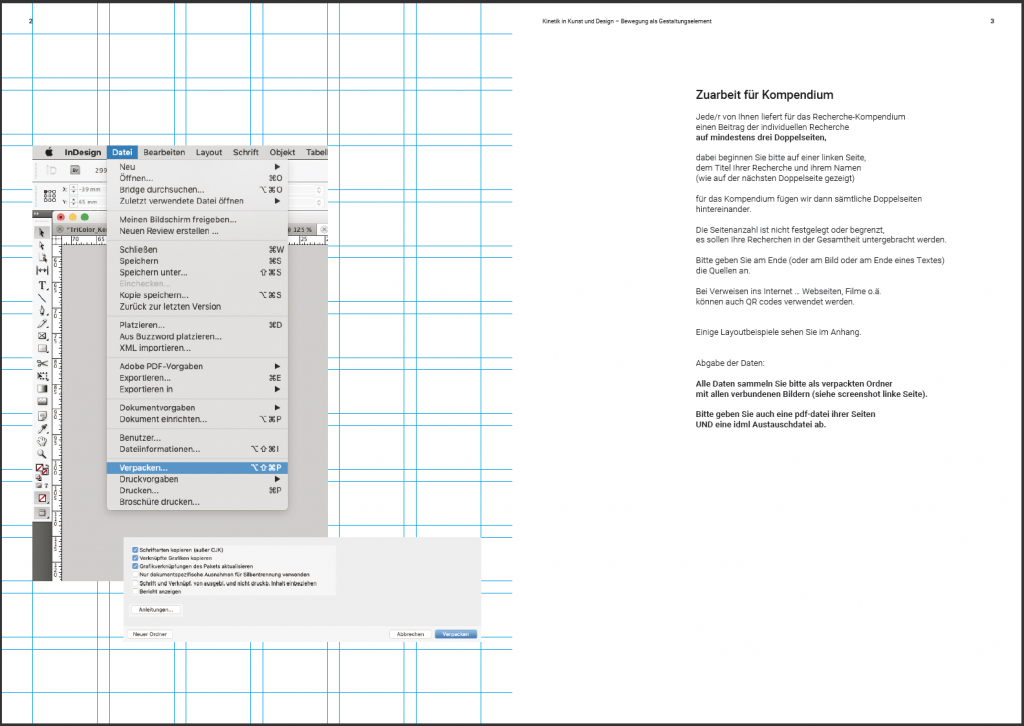
Task: Select the Hand tool
Action: 42,441
